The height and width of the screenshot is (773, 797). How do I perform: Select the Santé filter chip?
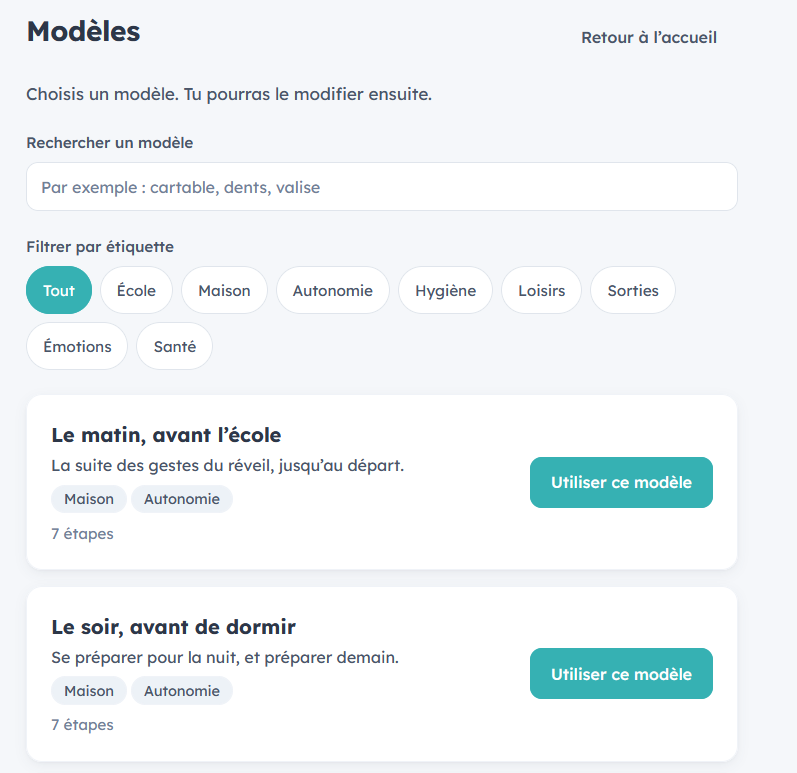174,346
